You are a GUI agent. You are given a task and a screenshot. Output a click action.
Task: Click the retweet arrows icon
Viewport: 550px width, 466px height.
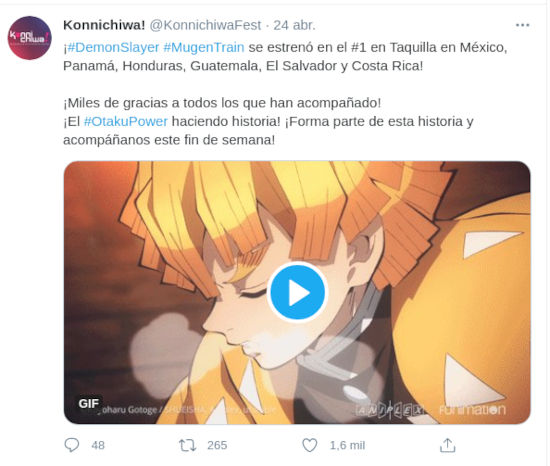[x=187, y=446]
